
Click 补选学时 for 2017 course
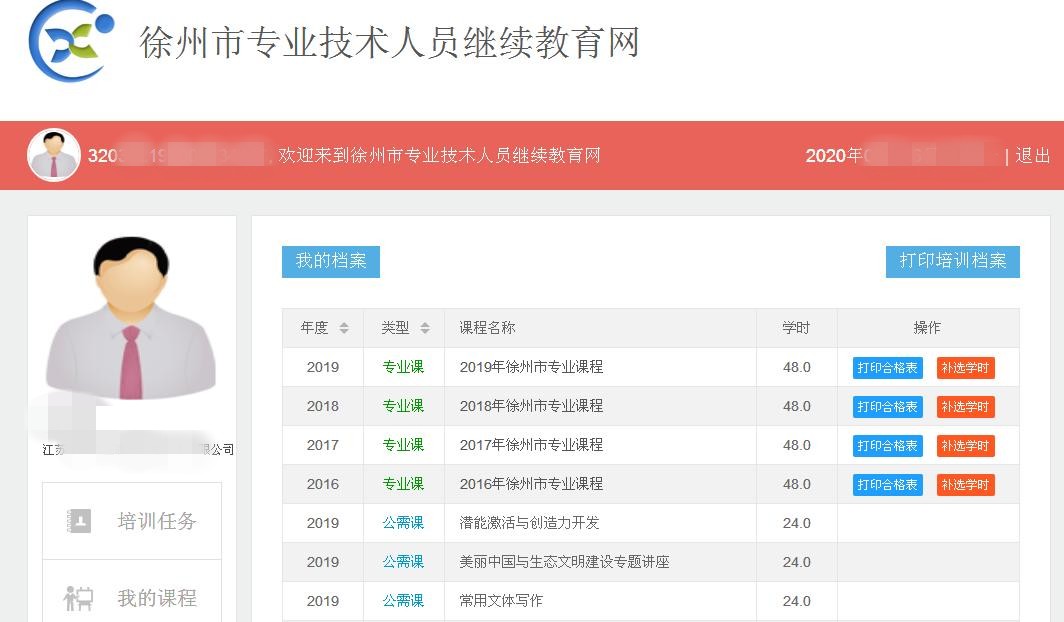tap(965, 445)
